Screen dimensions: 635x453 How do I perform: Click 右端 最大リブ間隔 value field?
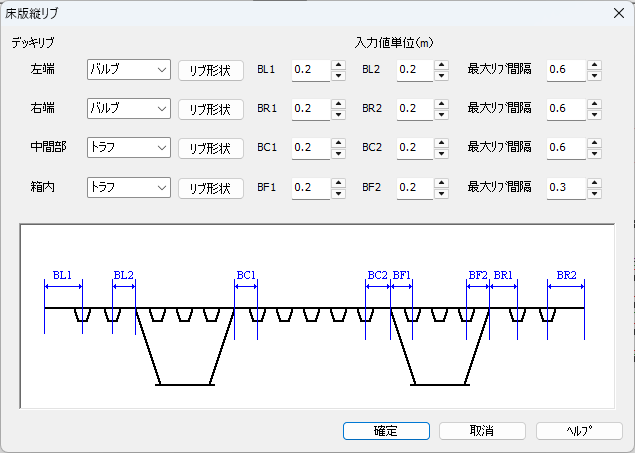tap(567, 109)
